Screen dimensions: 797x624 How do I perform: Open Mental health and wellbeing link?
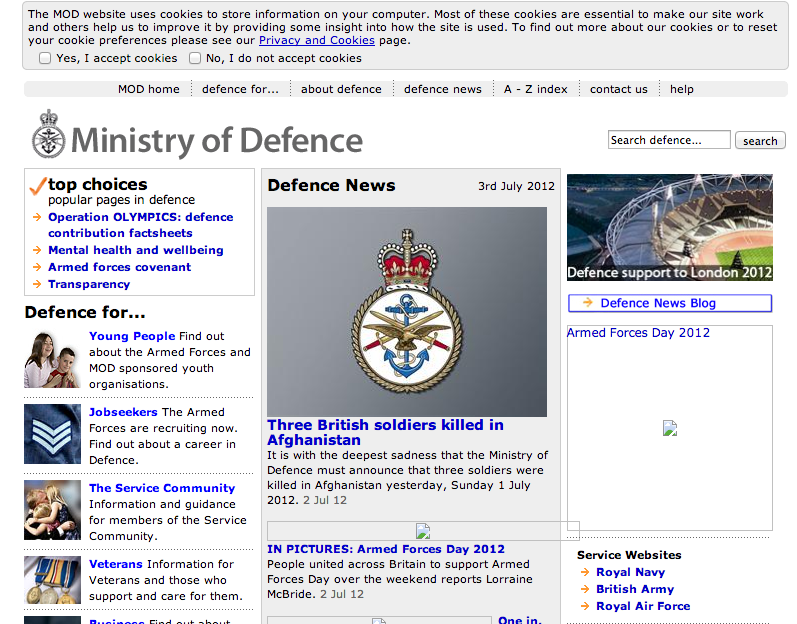[136, 250]
